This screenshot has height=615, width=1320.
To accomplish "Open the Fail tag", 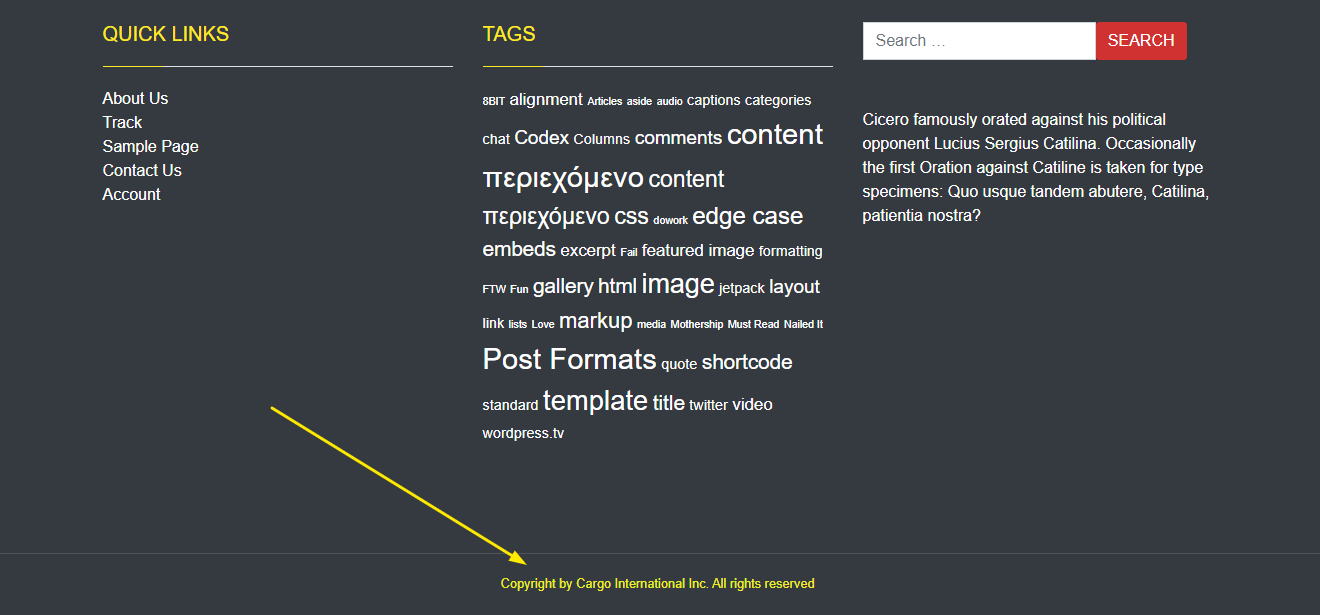I will [x=629, y=252].
